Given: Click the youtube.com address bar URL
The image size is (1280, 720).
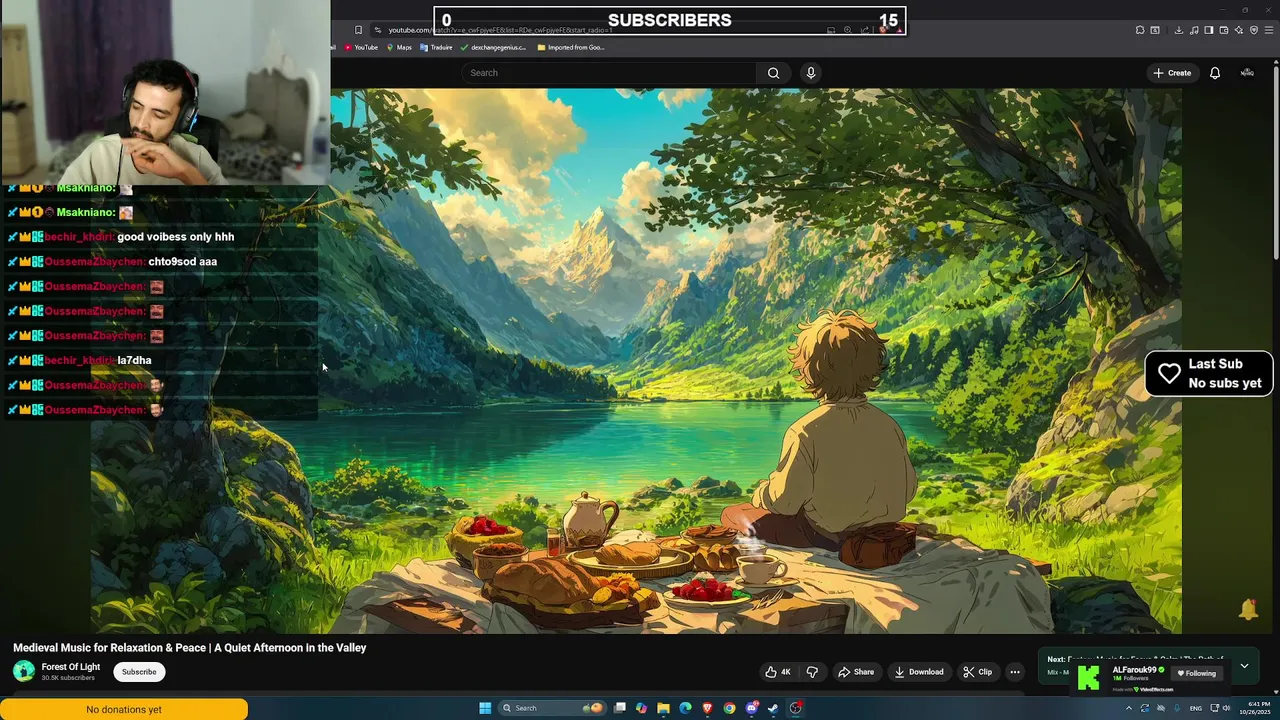Looking at the screenshot, I should coord(500,30).
